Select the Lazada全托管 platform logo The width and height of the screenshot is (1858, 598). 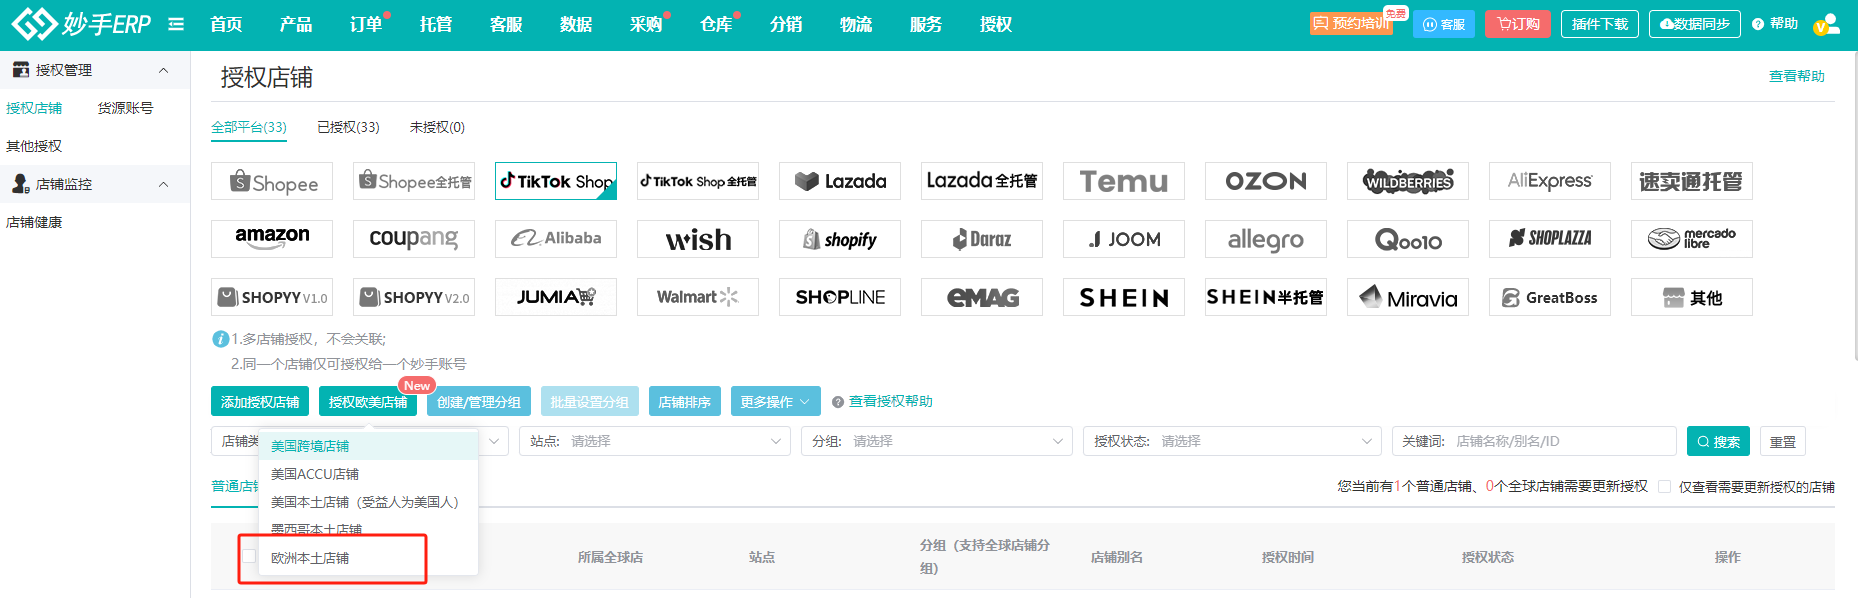click(982, 181)
